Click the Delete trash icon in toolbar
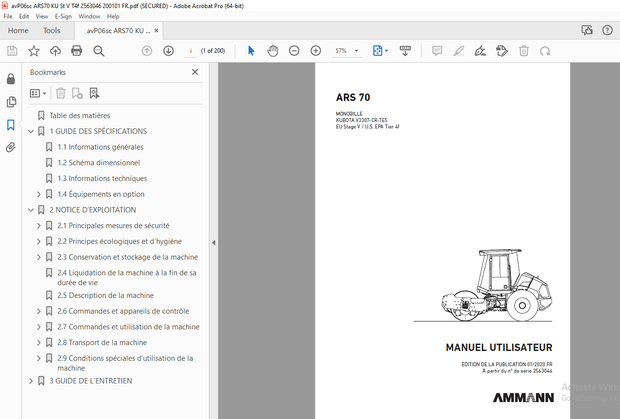The image size is (620, 419). click(x=524, y=51)
